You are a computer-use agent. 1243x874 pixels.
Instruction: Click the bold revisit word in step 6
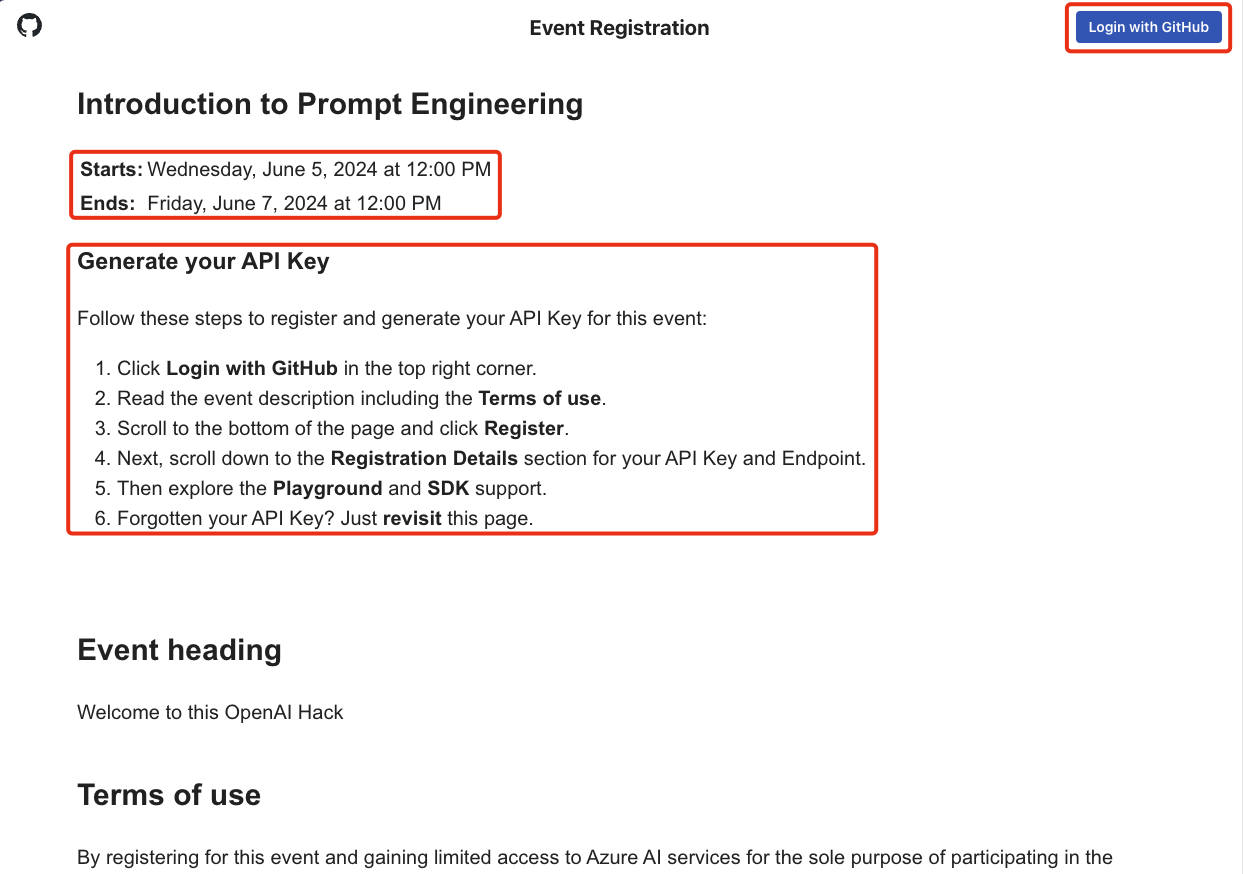412,519
